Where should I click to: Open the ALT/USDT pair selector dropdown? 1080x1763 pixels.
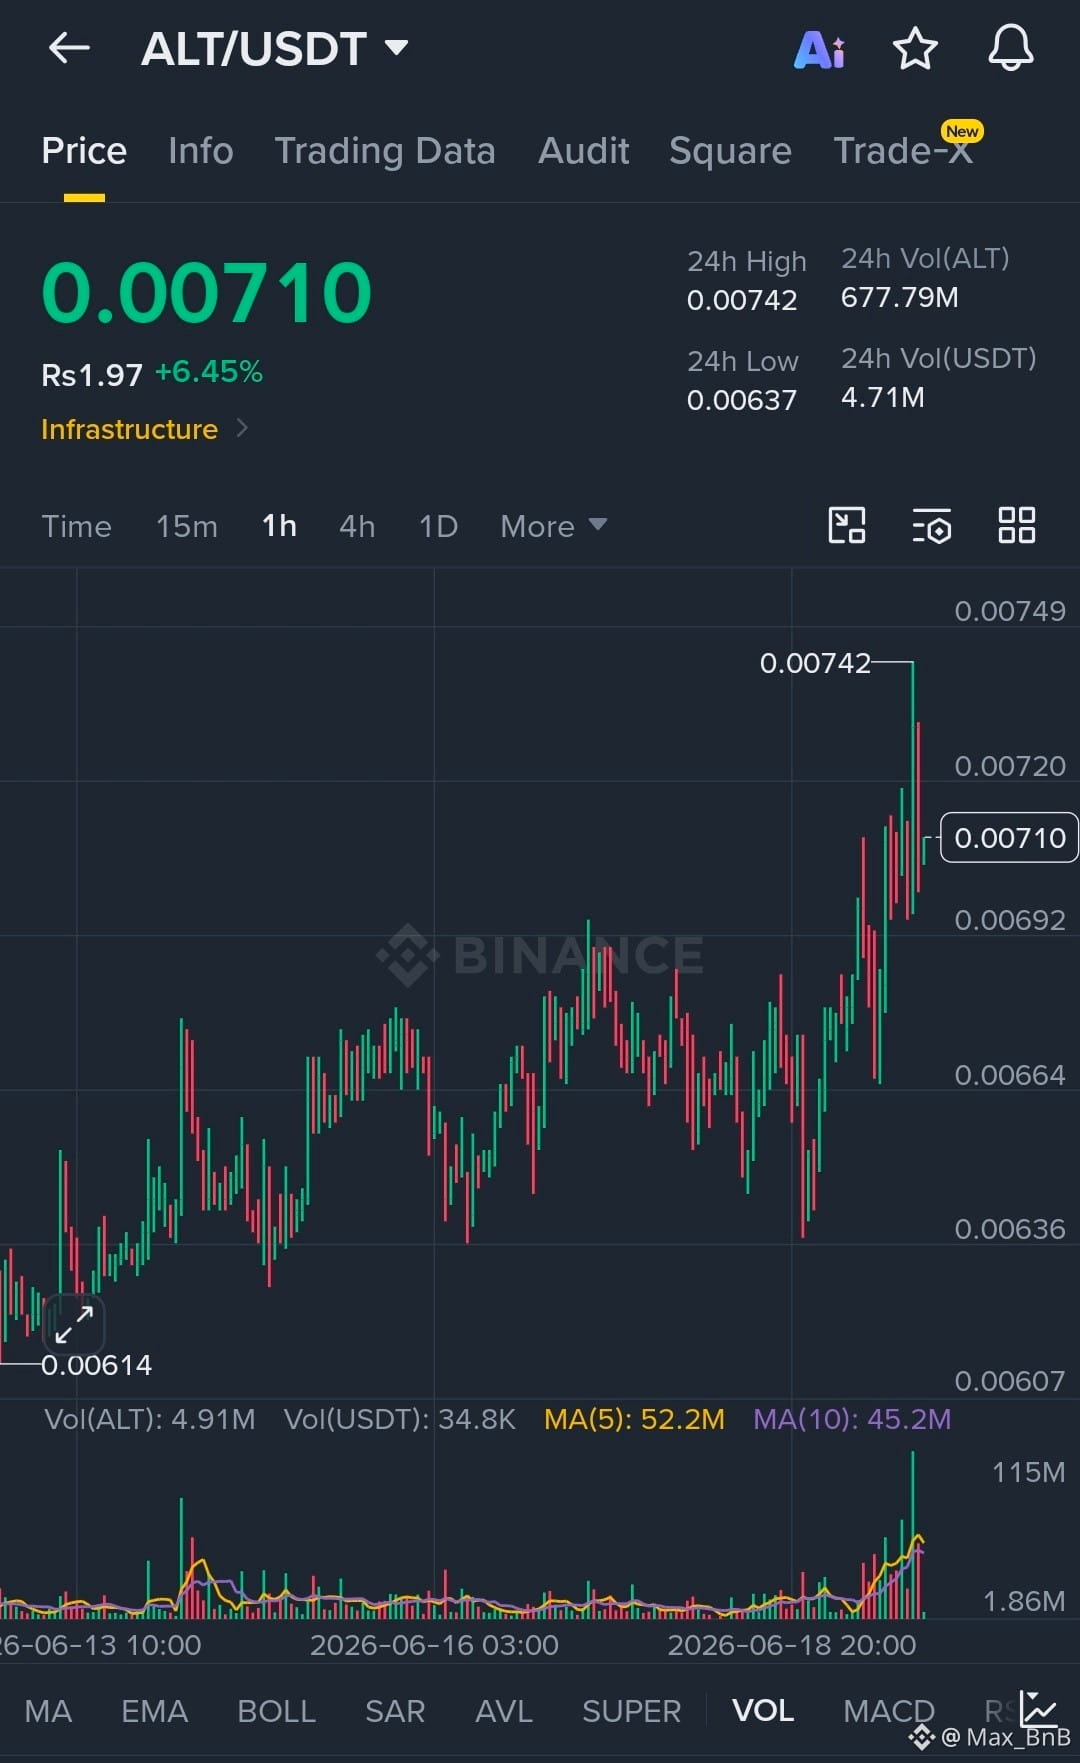(x=274, y=48)
